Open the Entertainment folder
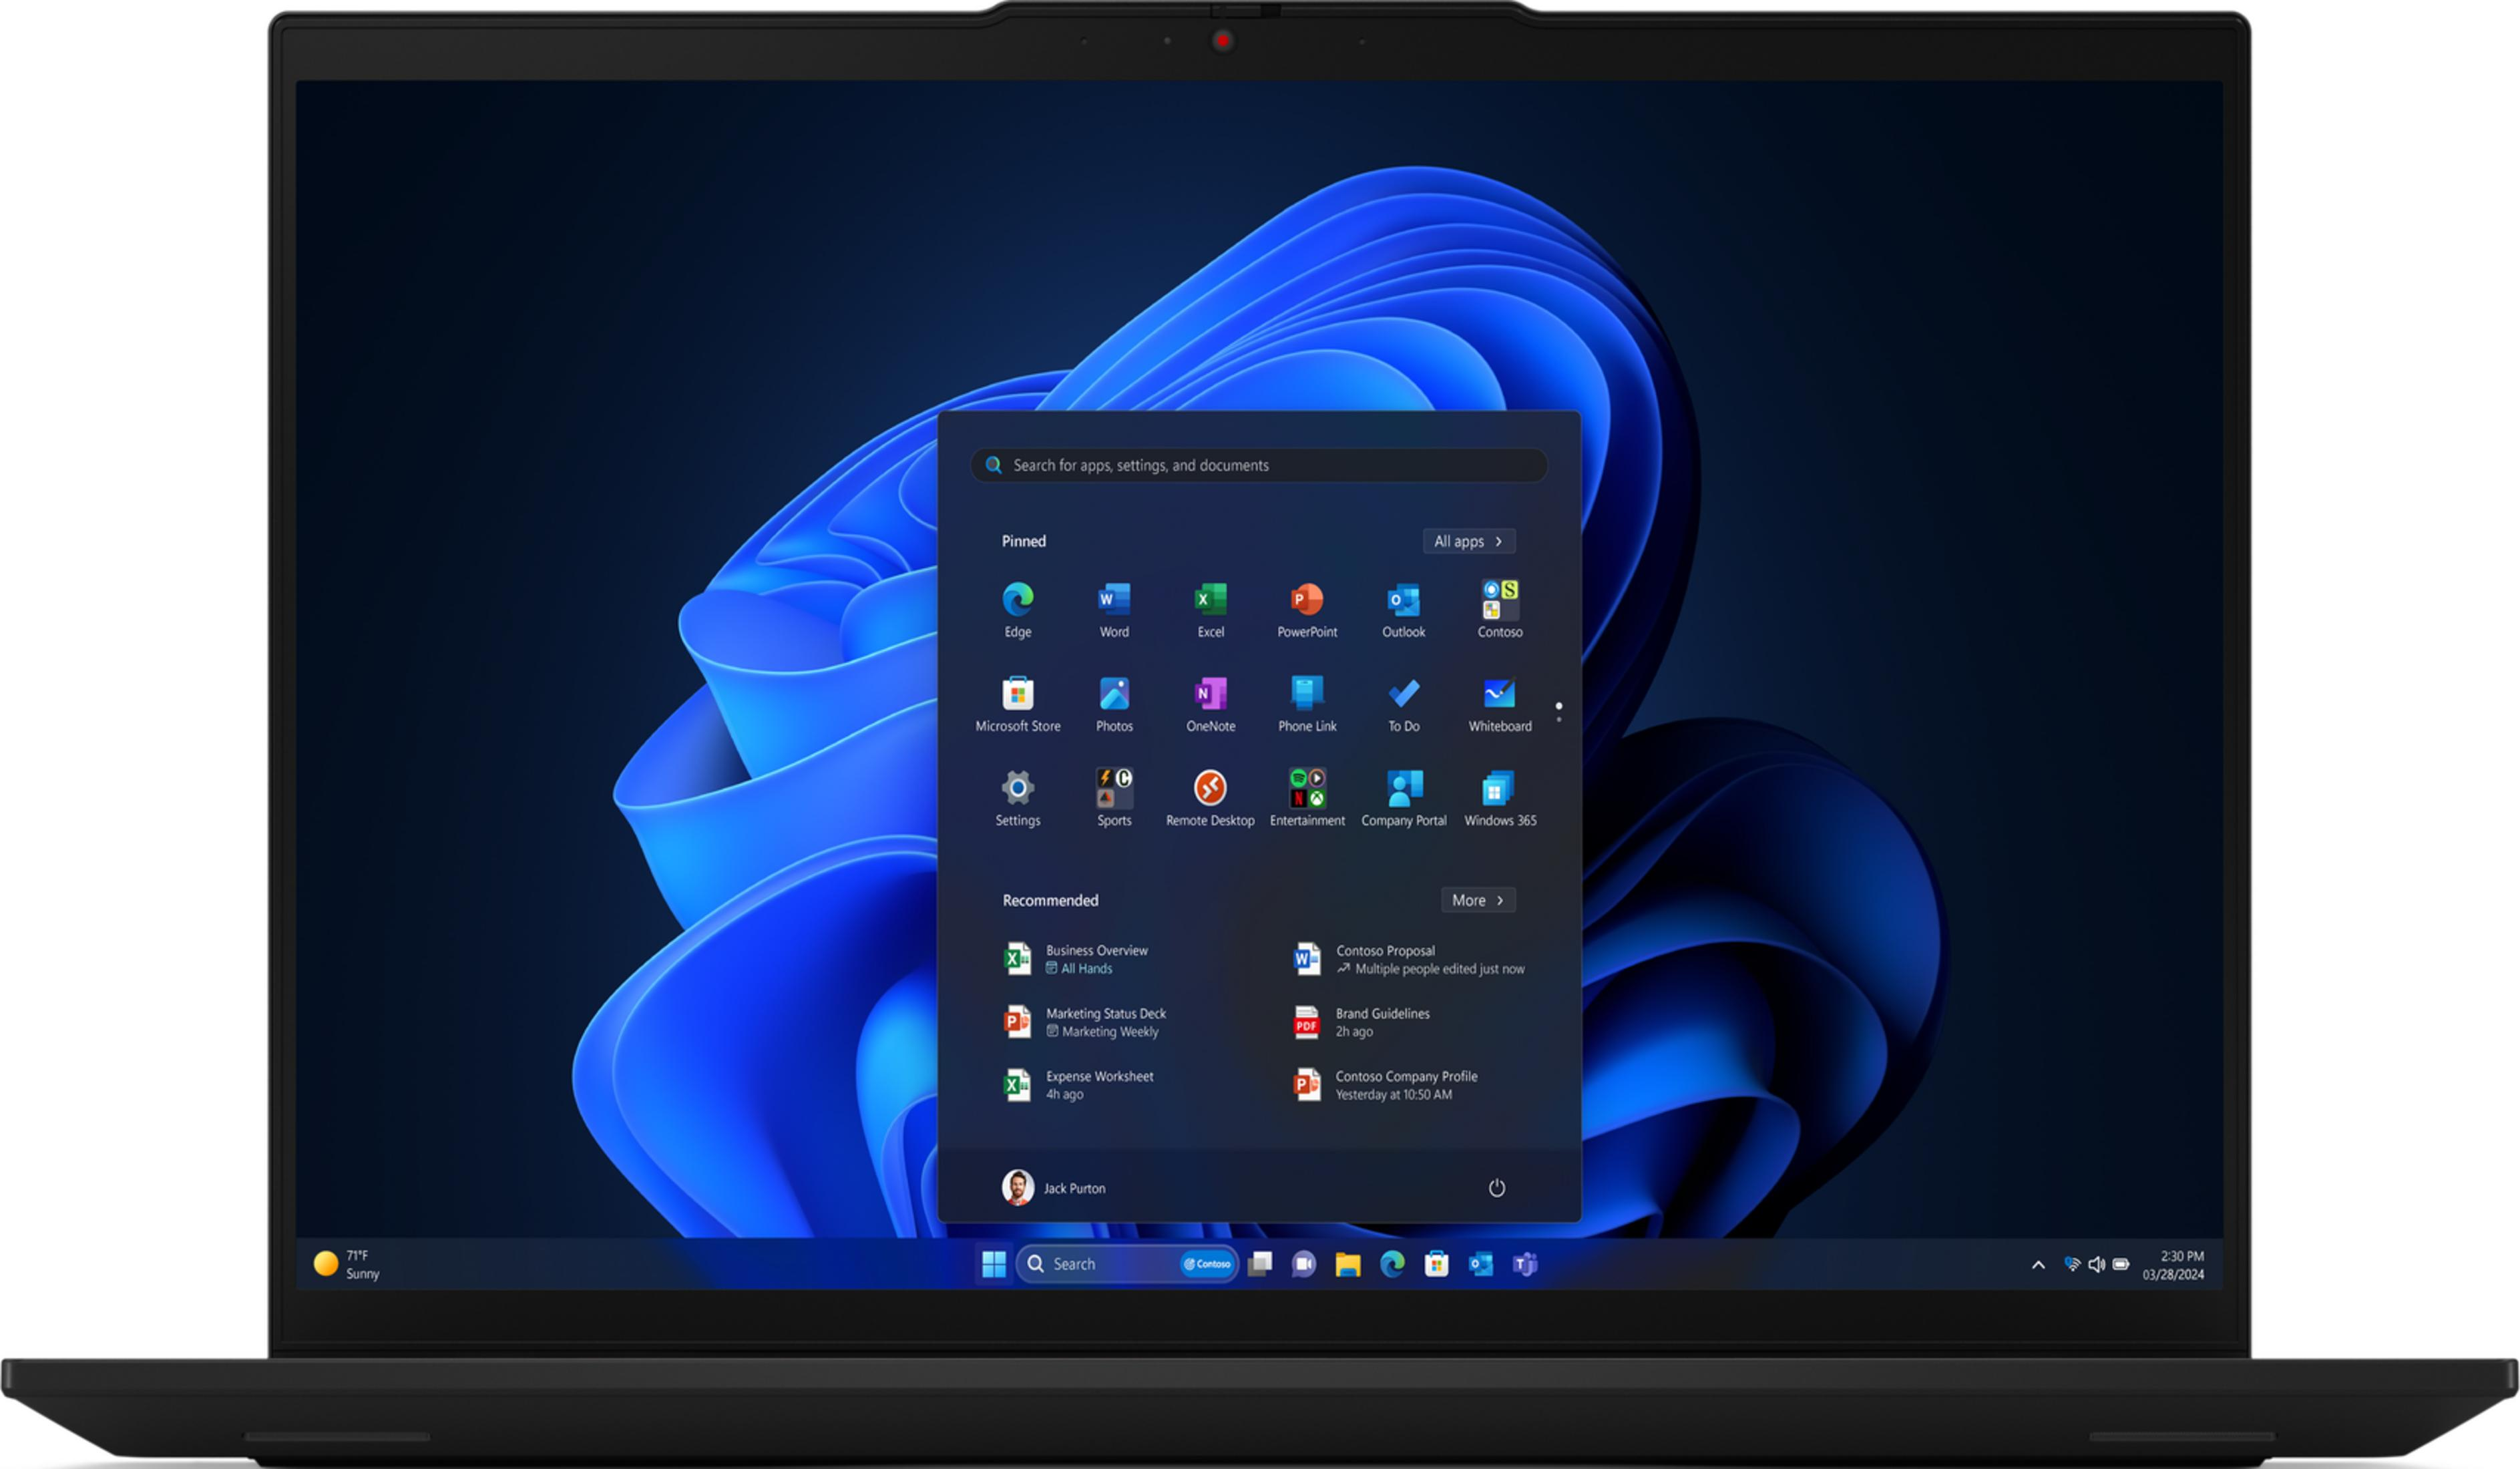The image size is (2520, 1469). point(1307,798)
